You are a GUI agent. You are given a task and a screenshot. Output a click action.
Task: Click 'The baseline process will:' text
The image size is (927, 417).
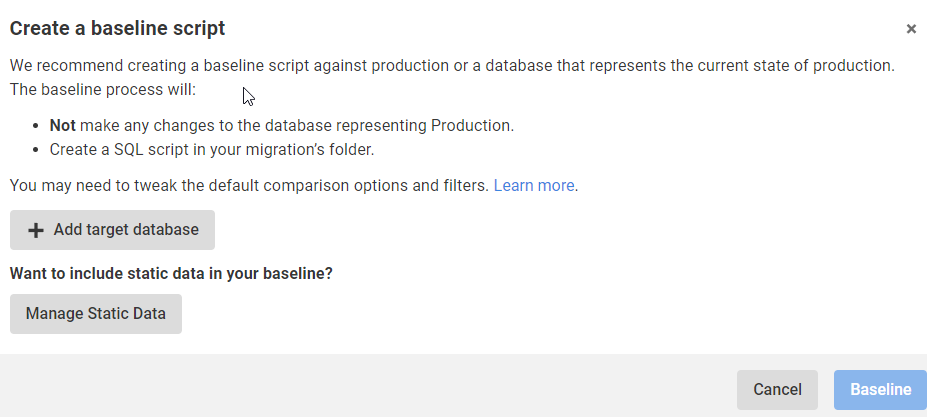click(104, 89)
